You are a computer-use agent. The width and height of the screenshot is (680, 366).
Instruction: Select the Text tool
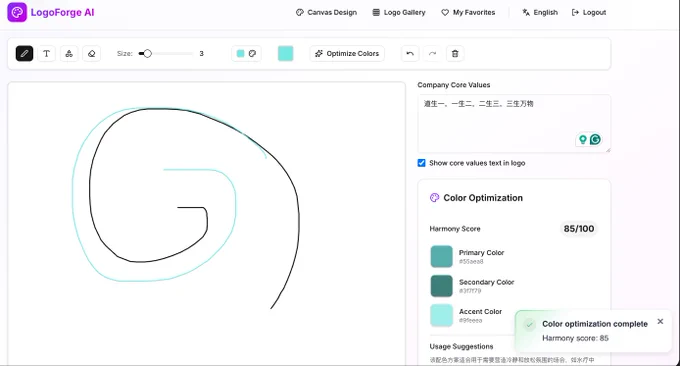coord(46,53)
